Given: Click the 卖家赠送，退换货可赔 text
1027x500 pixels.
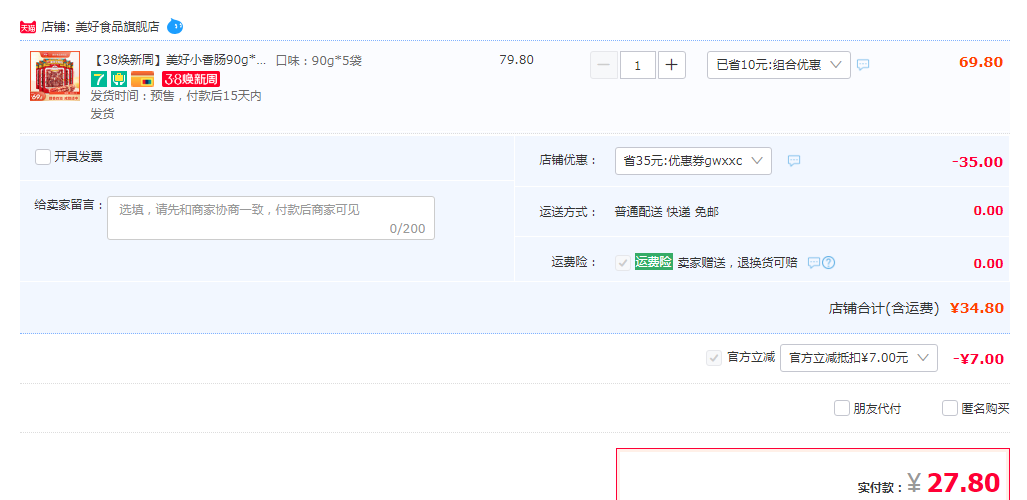Looking at the screenshot, I should pyautogui.click(x=738, y=263).
